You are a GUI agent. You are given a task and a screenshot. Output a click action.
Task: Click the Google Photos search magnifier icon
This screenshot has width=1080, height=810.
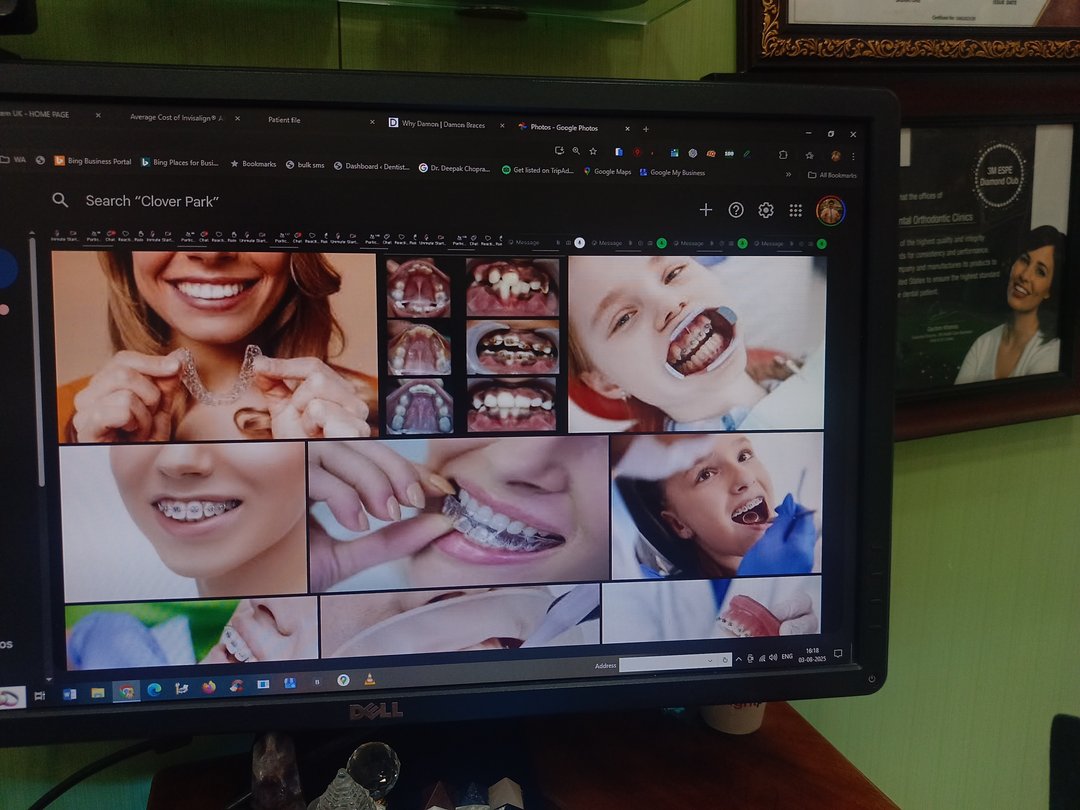click(x=60, y=200)
